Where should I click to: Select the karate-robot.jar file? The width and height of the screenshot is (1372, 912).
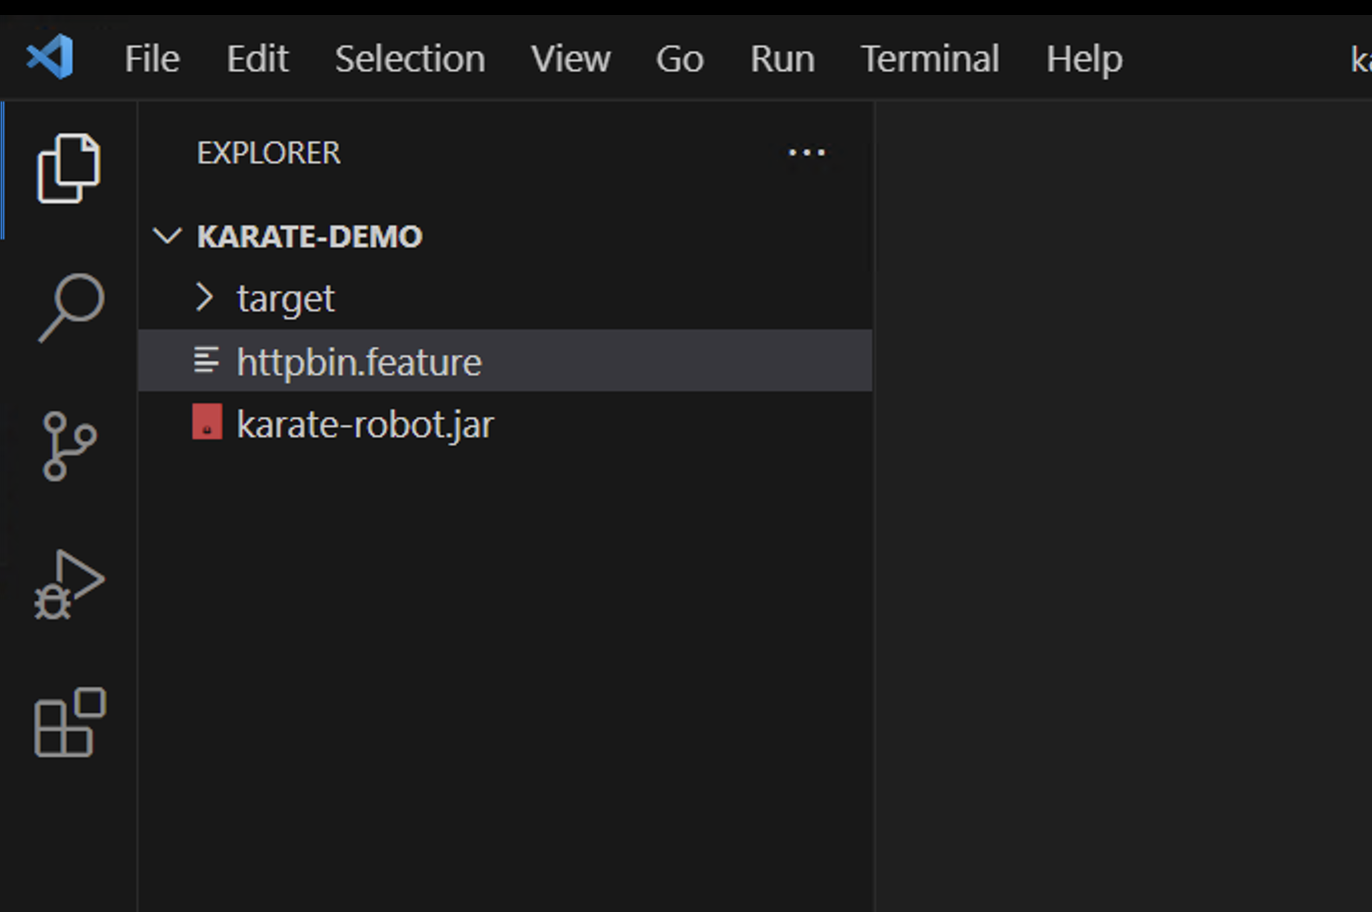[x=364, y=423]
